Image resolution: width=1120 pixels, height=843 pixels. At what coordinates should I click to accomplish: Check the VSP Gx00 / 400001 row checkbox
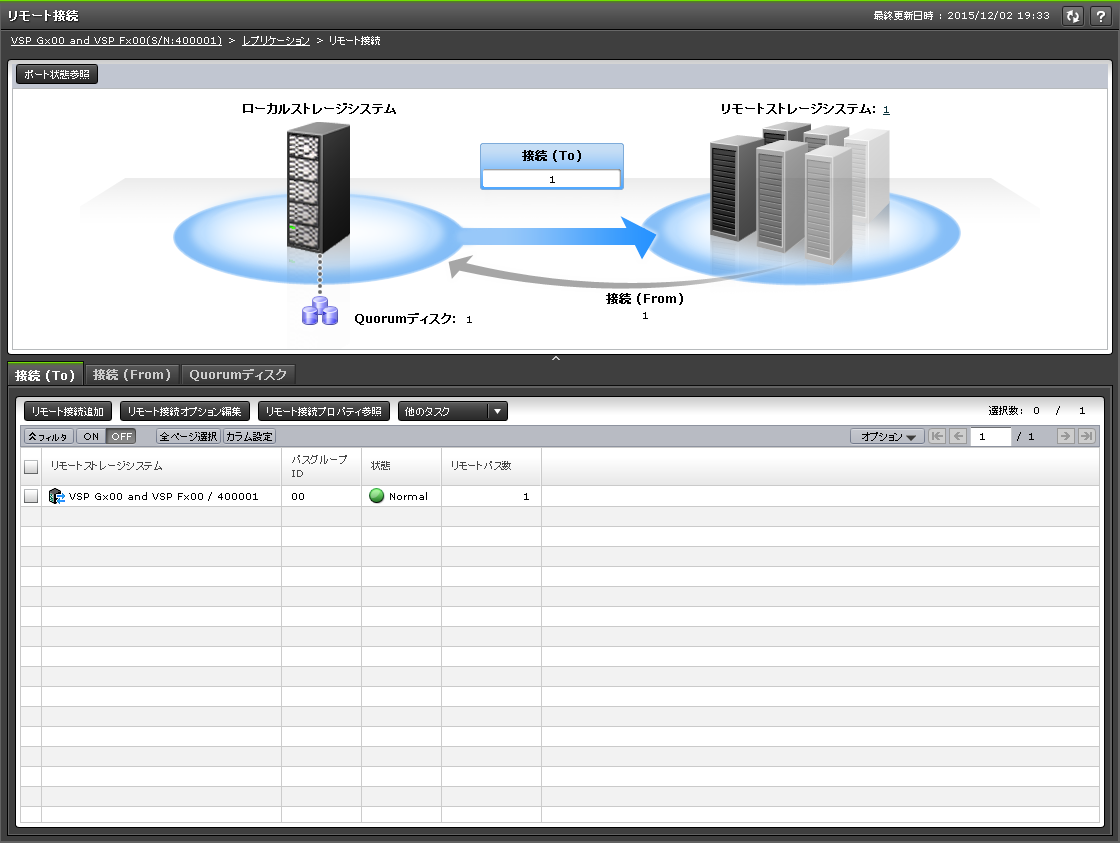point(31,496)
